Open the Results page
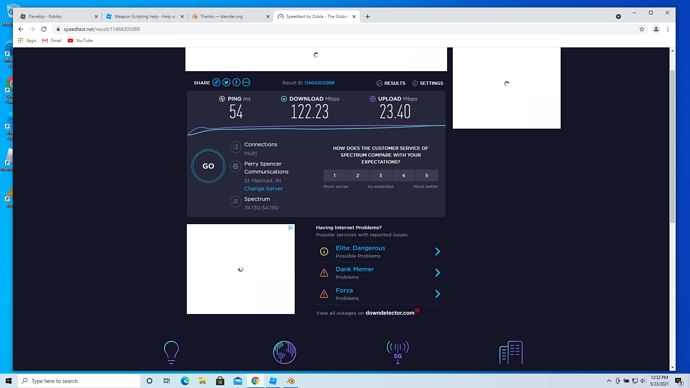 click(x=391, y=83)
